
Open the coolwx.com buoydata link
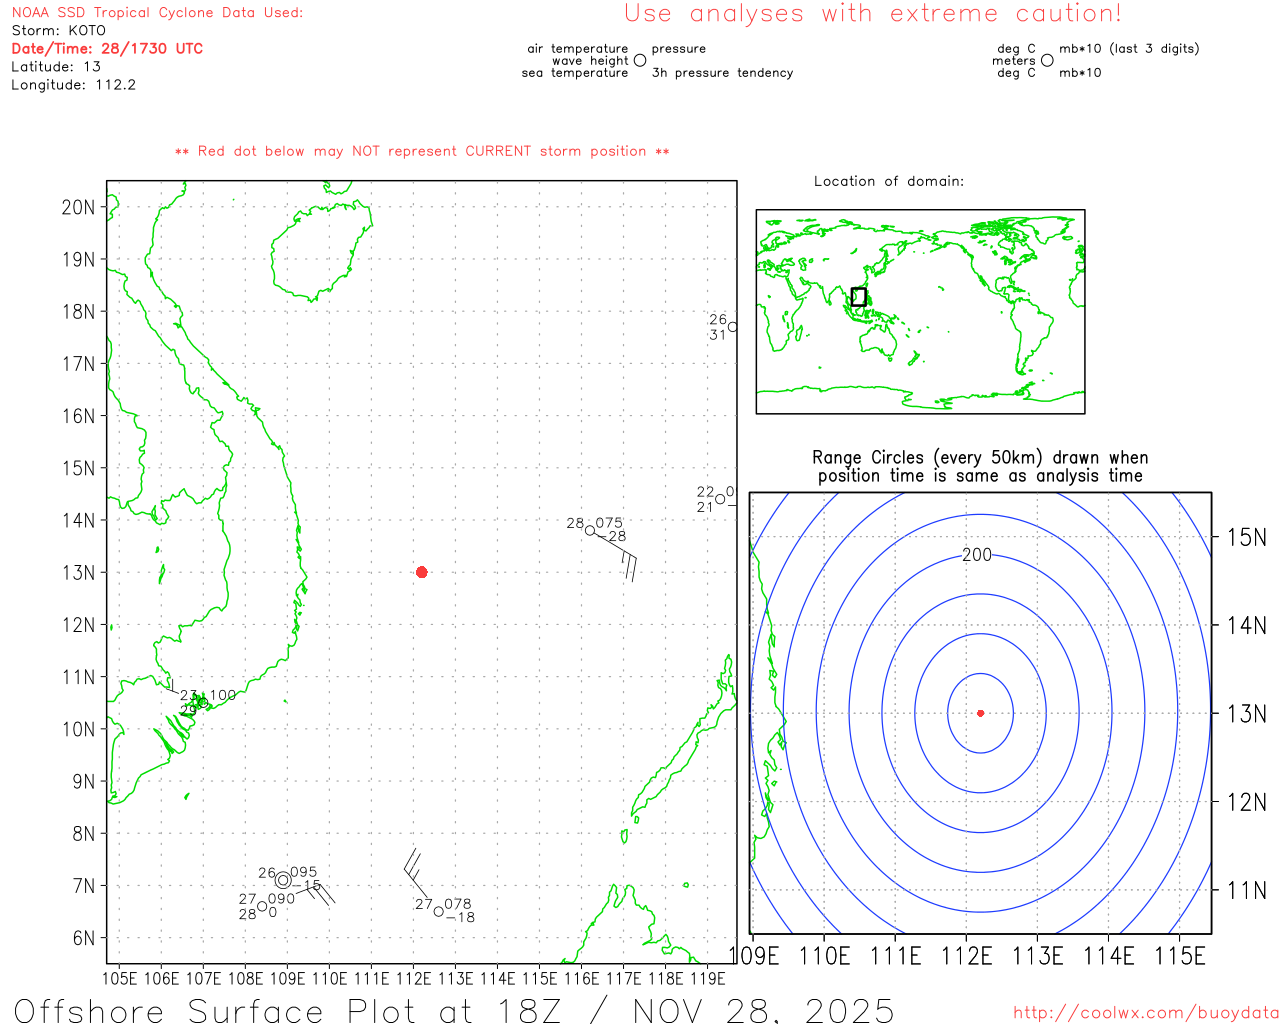click(1146, 1013)
